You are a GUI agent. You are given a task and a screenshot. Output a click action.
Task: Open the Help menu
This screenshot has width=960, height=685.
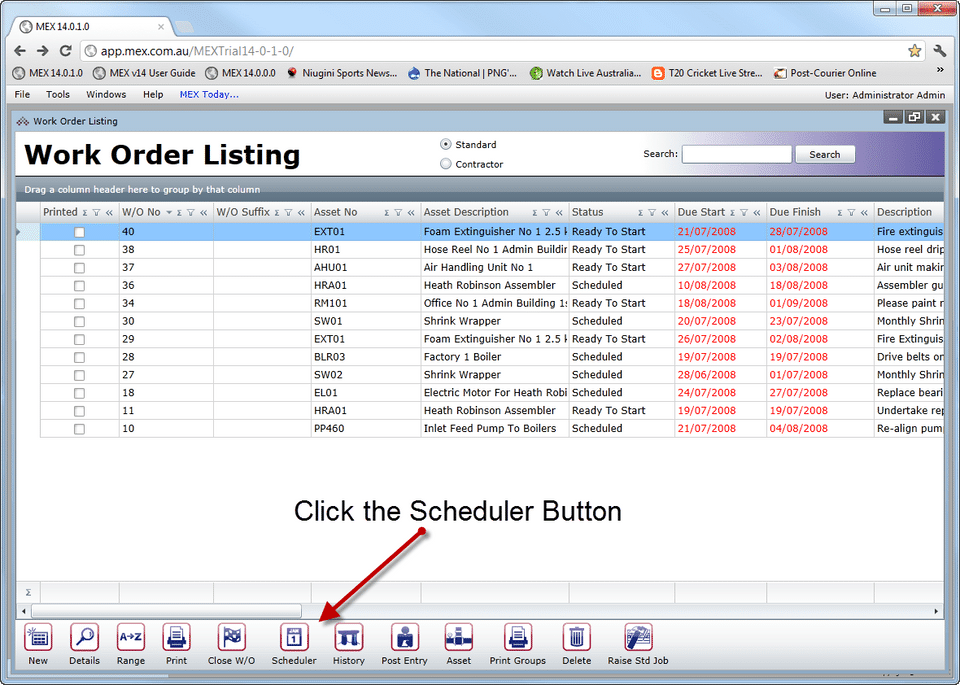[x=153, y=94]
